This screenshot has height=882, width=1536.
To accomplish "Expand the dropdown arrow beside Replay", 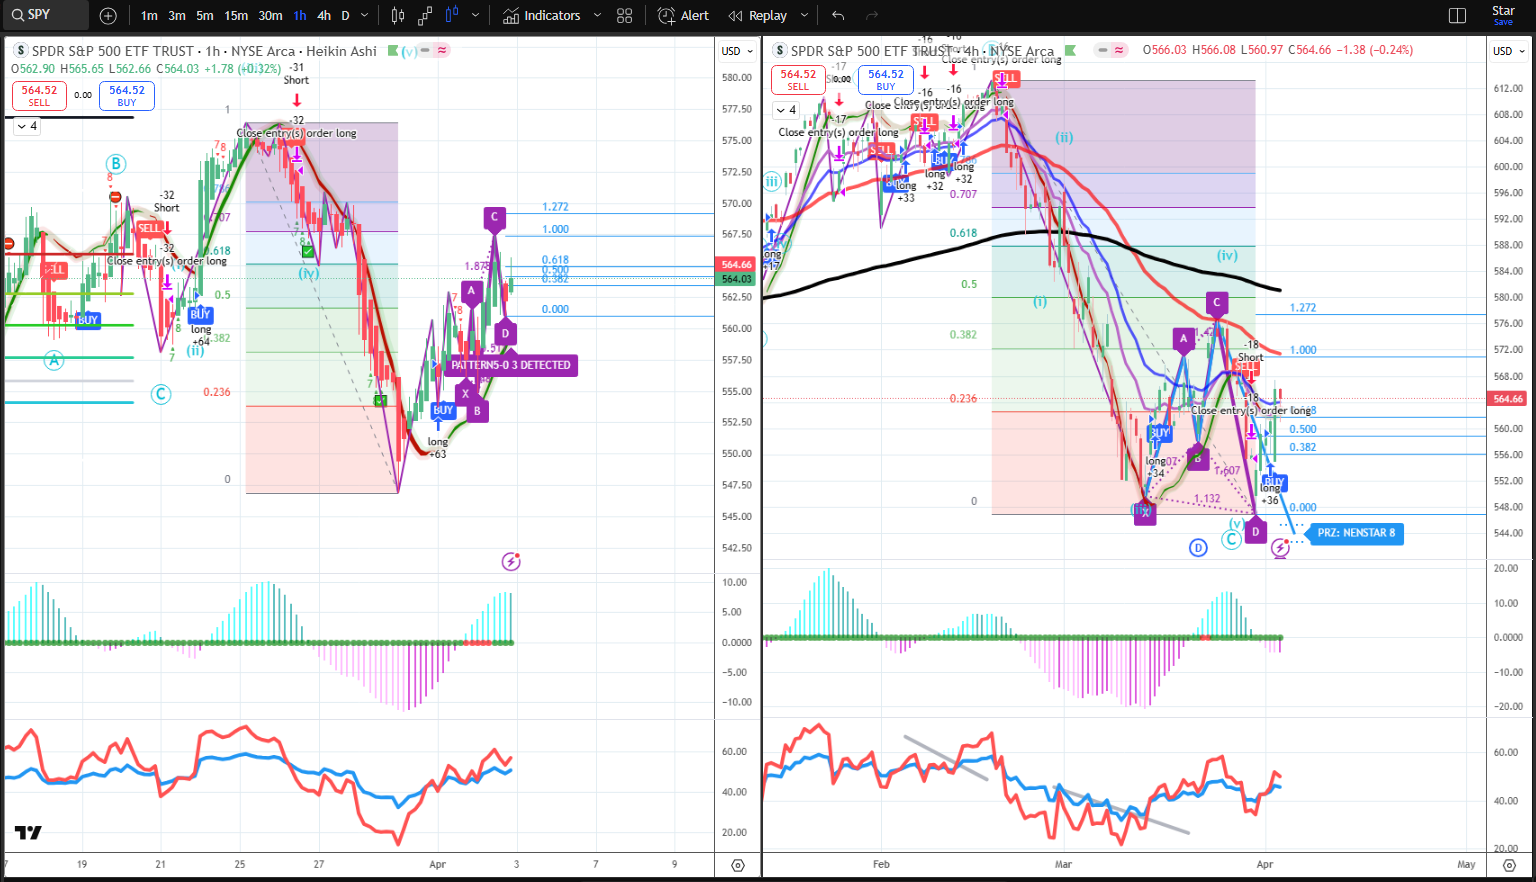I will [802, 16].
